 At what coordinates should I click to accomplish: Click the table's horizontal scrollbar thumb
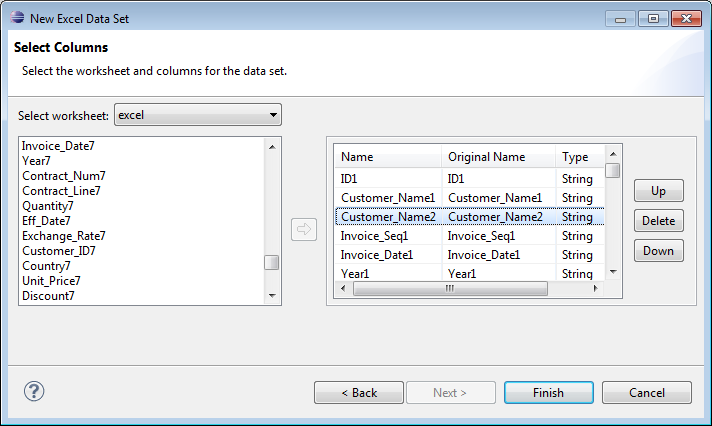(450, 288)
